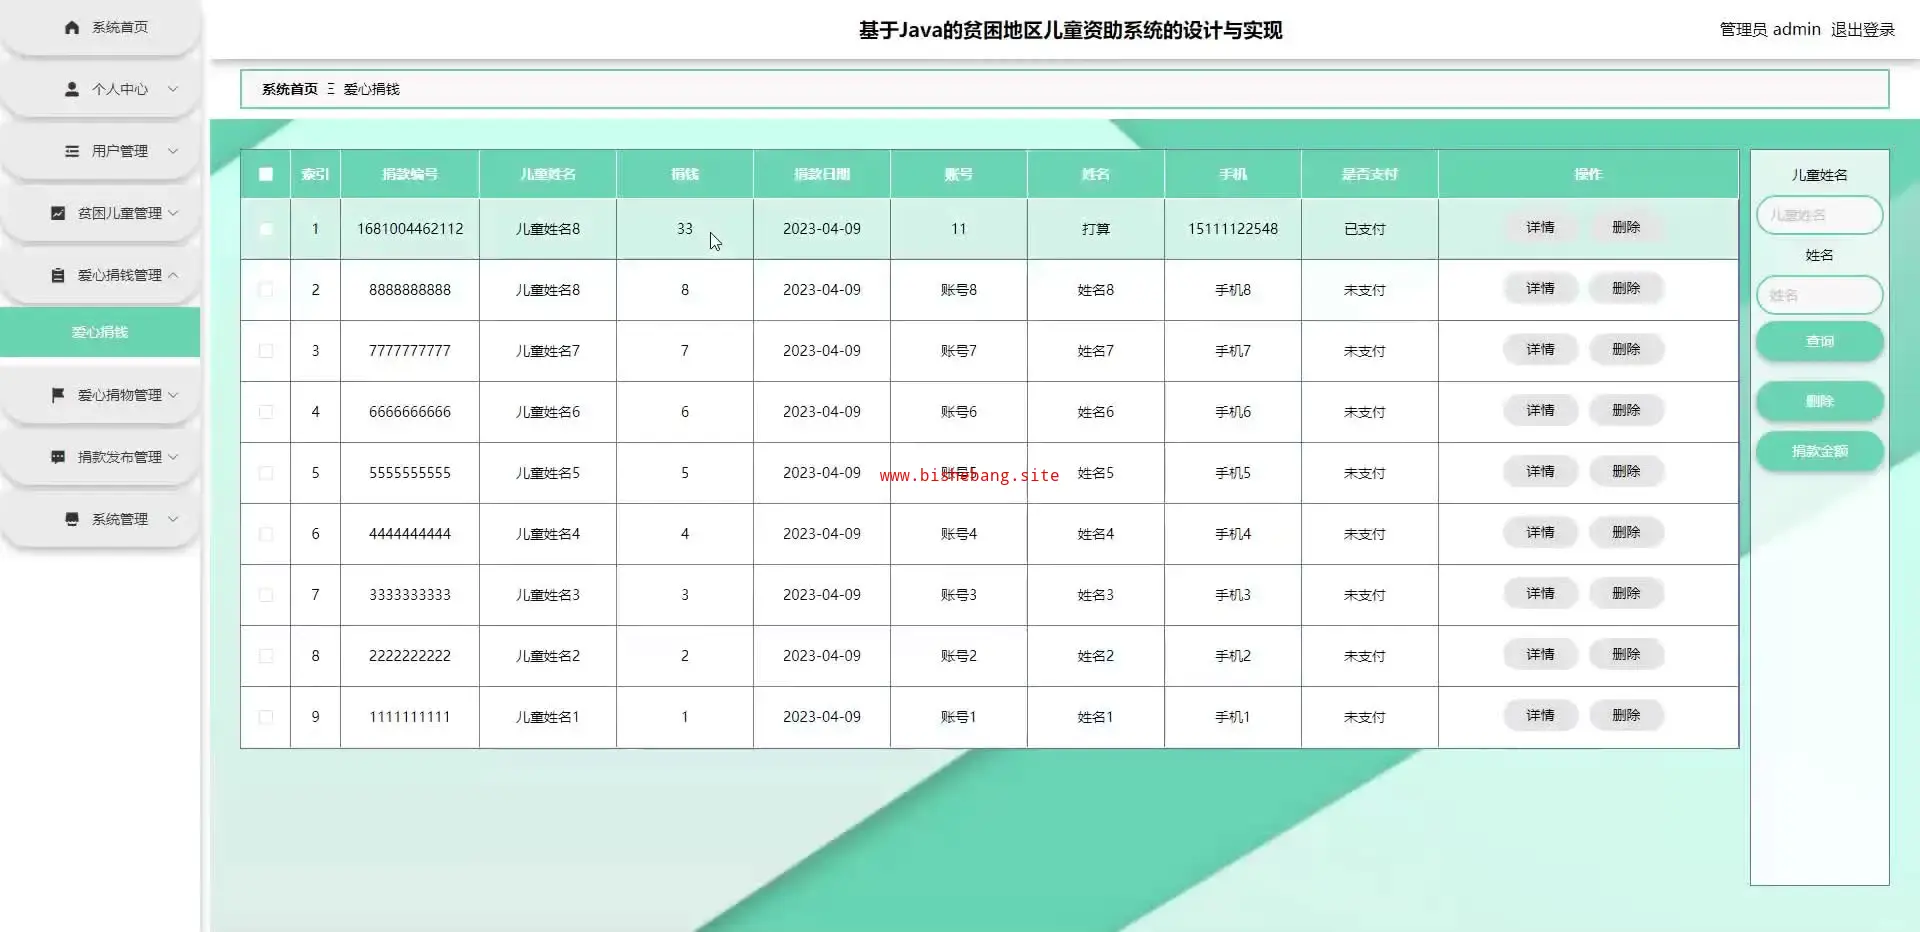This screenshot has height=932, width=1920.
Task: Expand the 用户管理 chevron
Action: pos(173,151)
